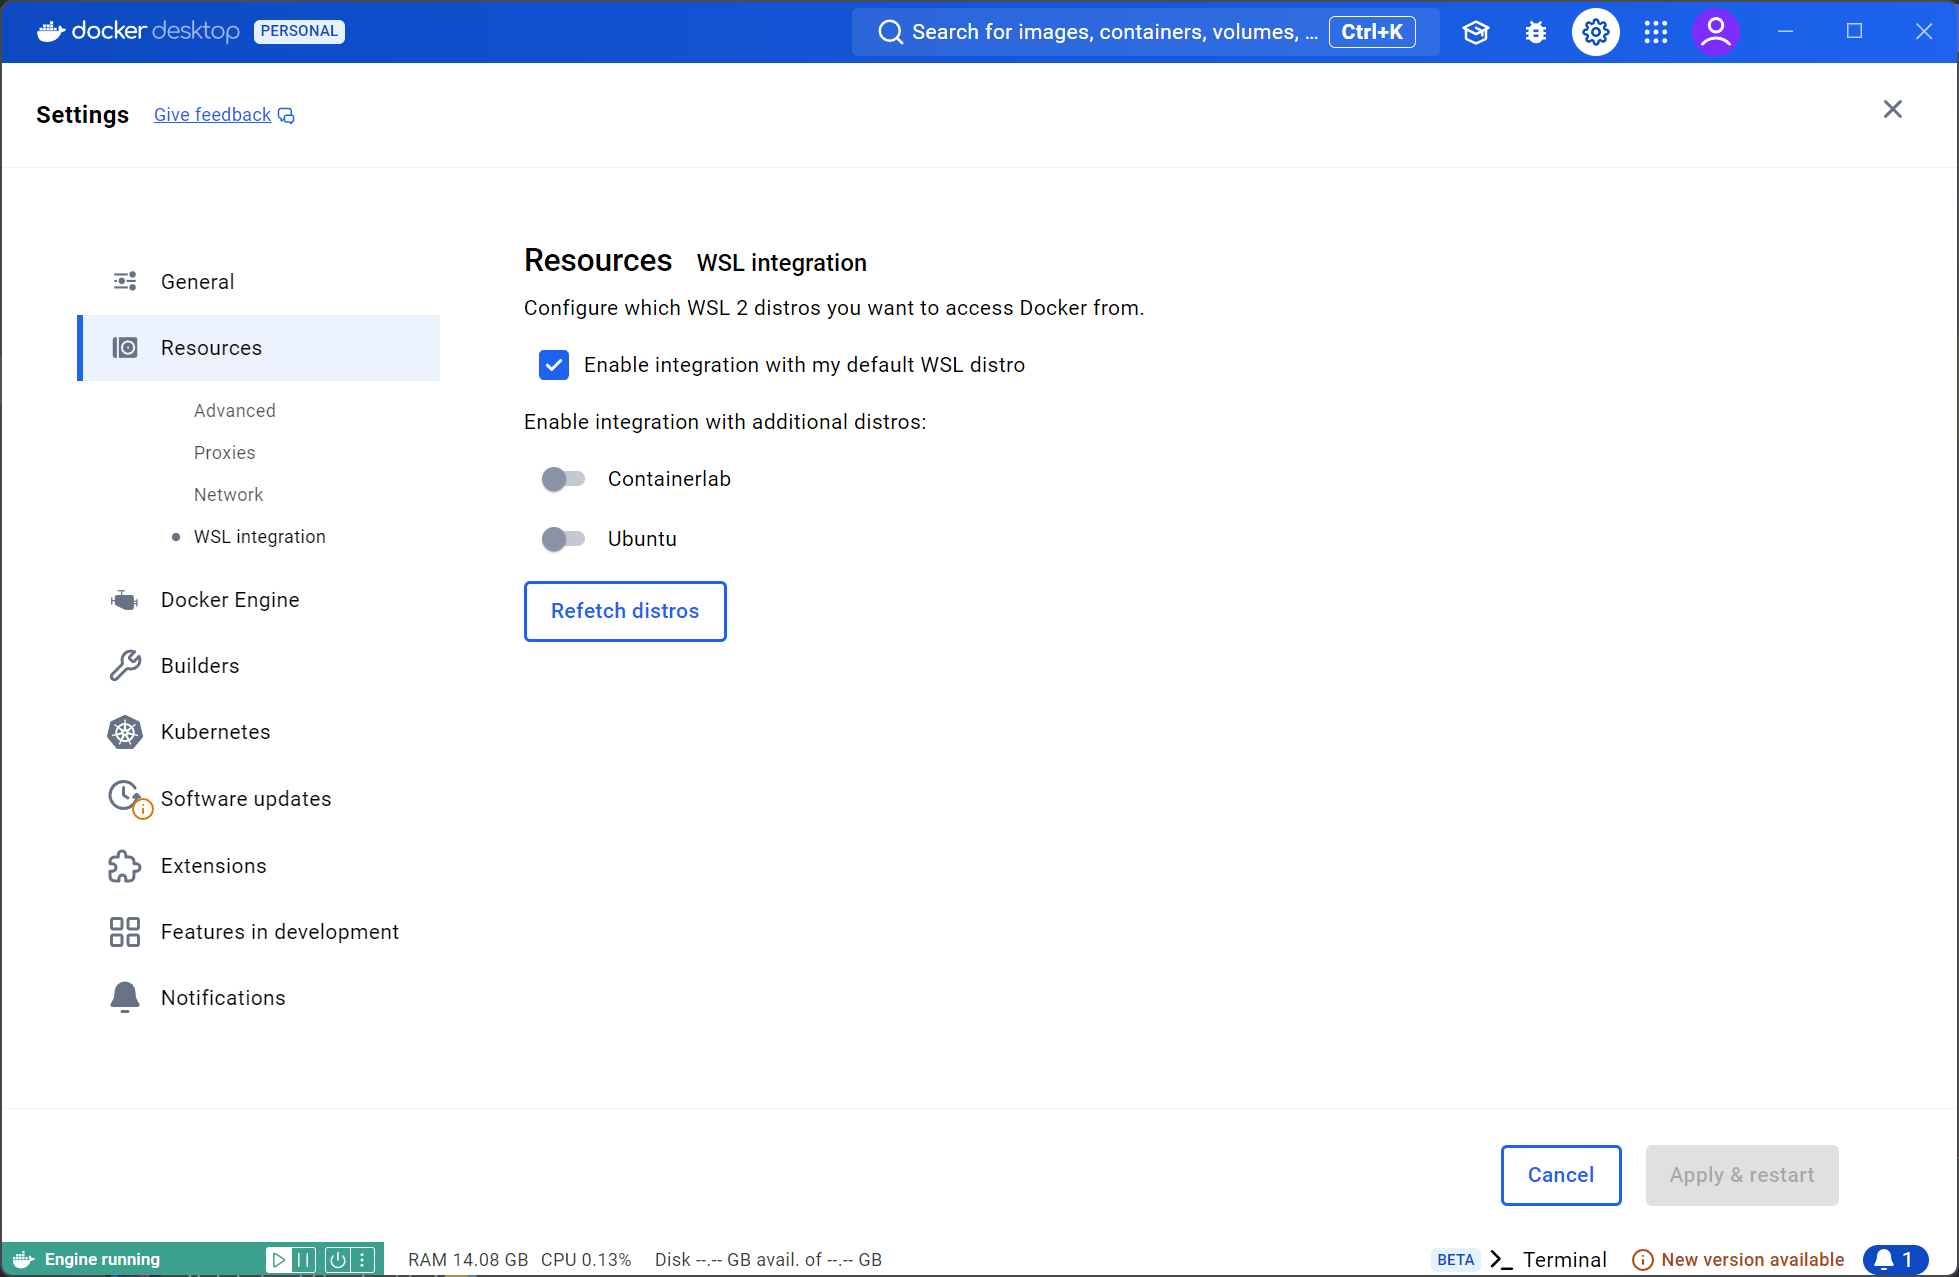This screenshot has width=1959, height=1277.
Task: Click the settings gear icon
Action: (1595, 32)
